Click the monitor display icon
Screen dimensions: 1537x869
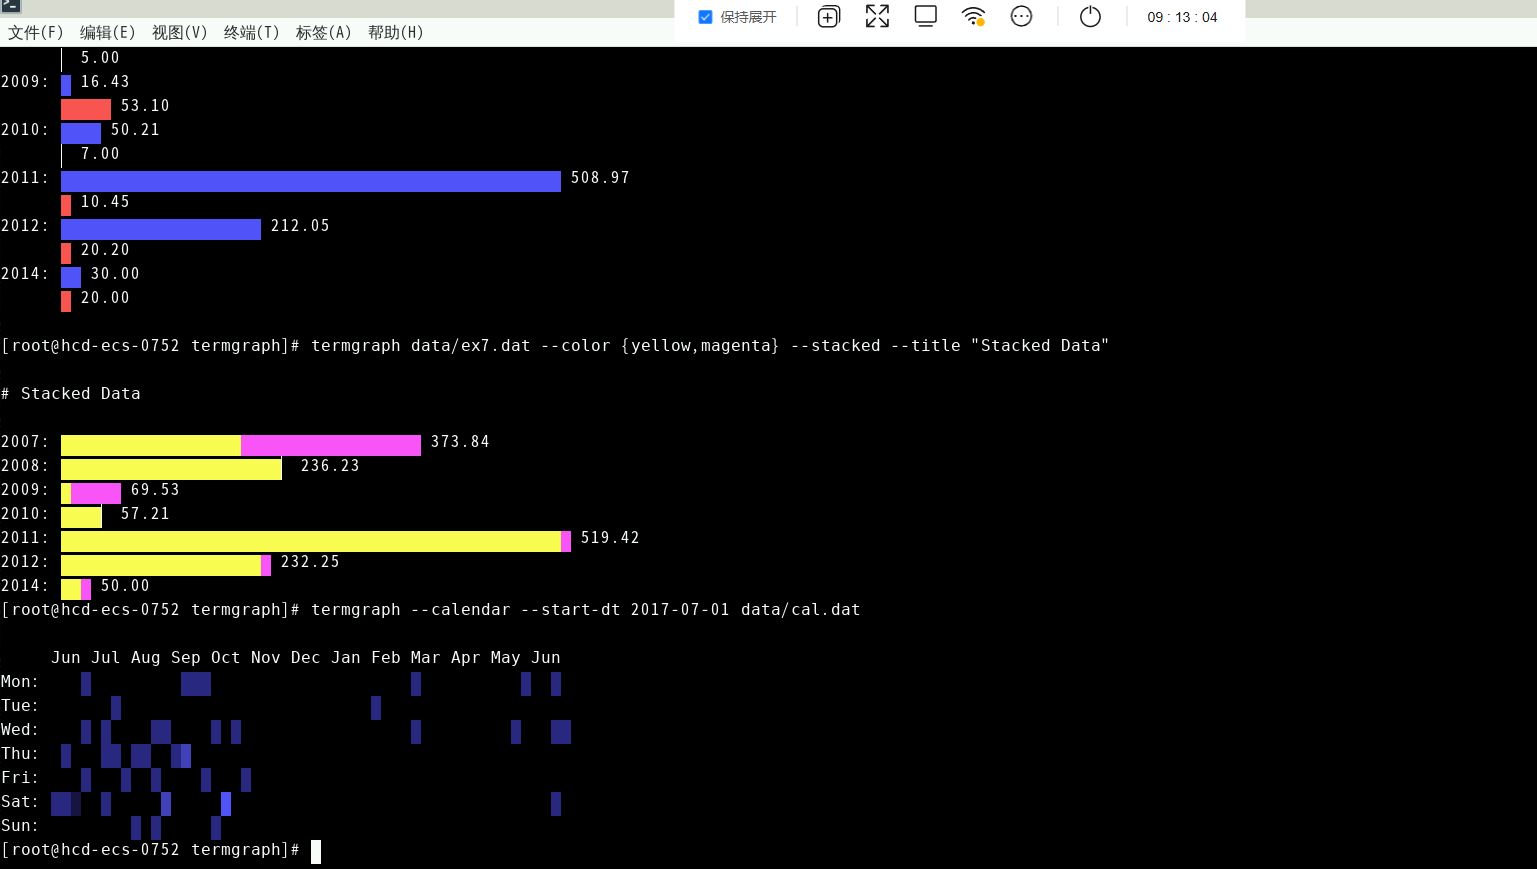926,17
